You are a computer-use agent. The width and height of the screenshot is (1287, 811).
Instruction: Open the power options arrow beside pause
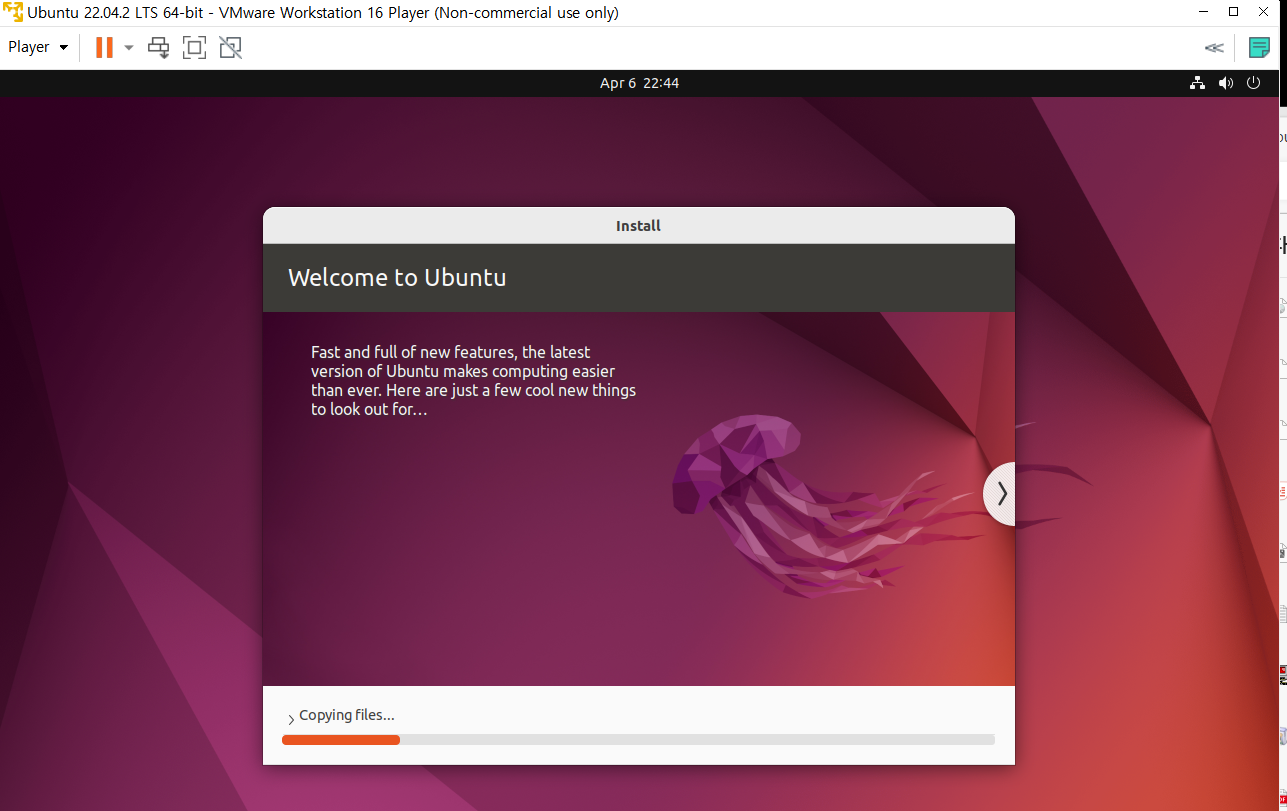coord(128,48)
